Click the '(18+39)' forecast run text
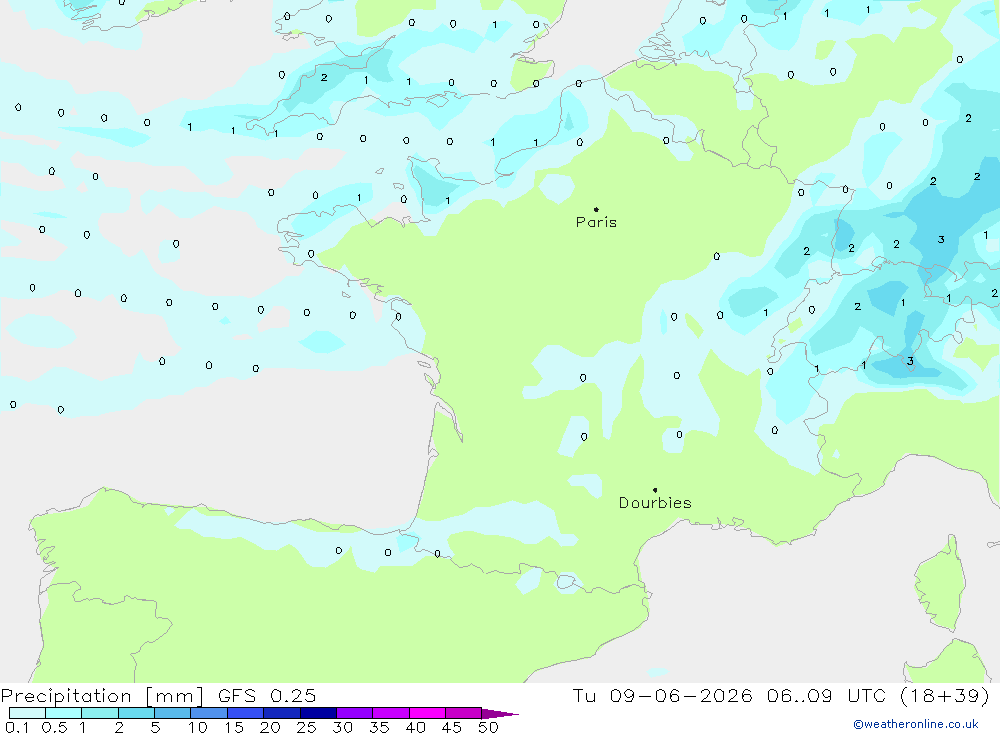 click(x=945, y=696)
